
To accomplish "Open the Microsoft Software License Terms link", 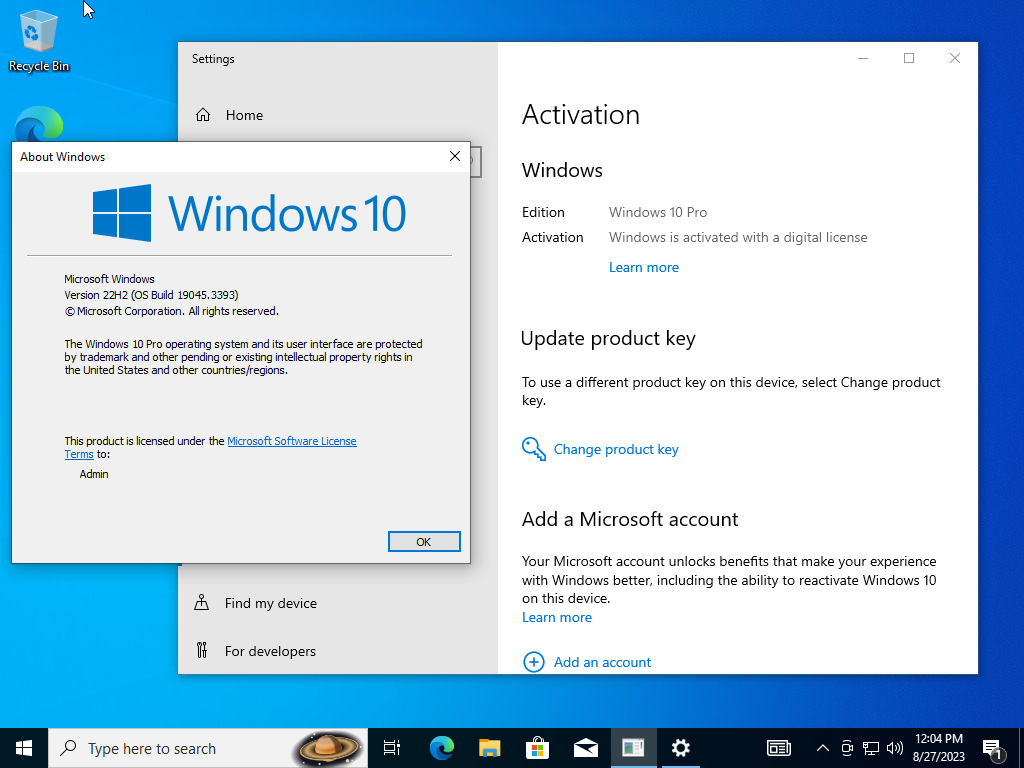I will pos(291,441).
